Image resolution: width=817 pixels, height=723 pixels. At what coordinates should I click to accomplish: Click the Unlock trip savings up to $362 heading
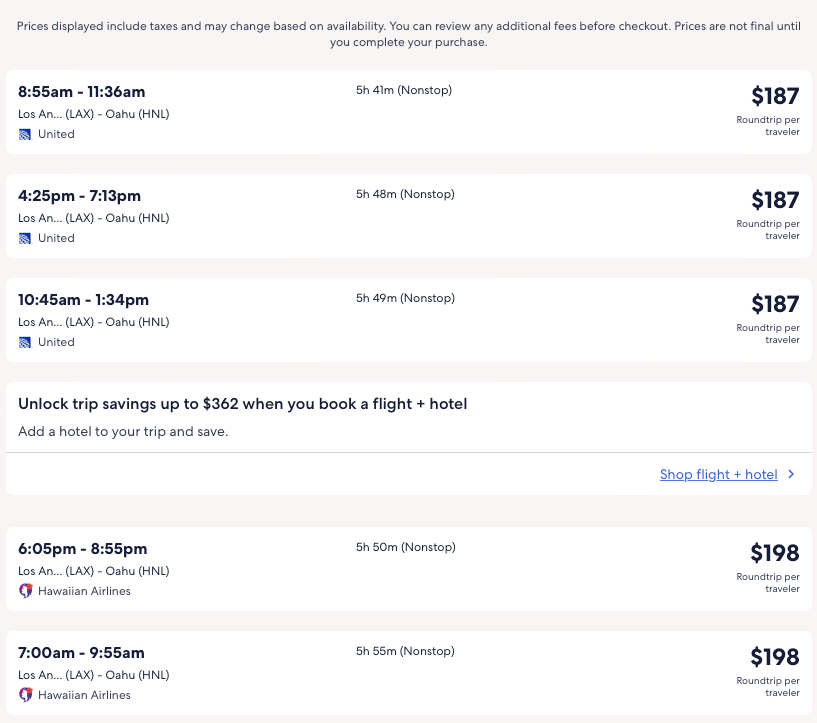(x=243, y=404)
